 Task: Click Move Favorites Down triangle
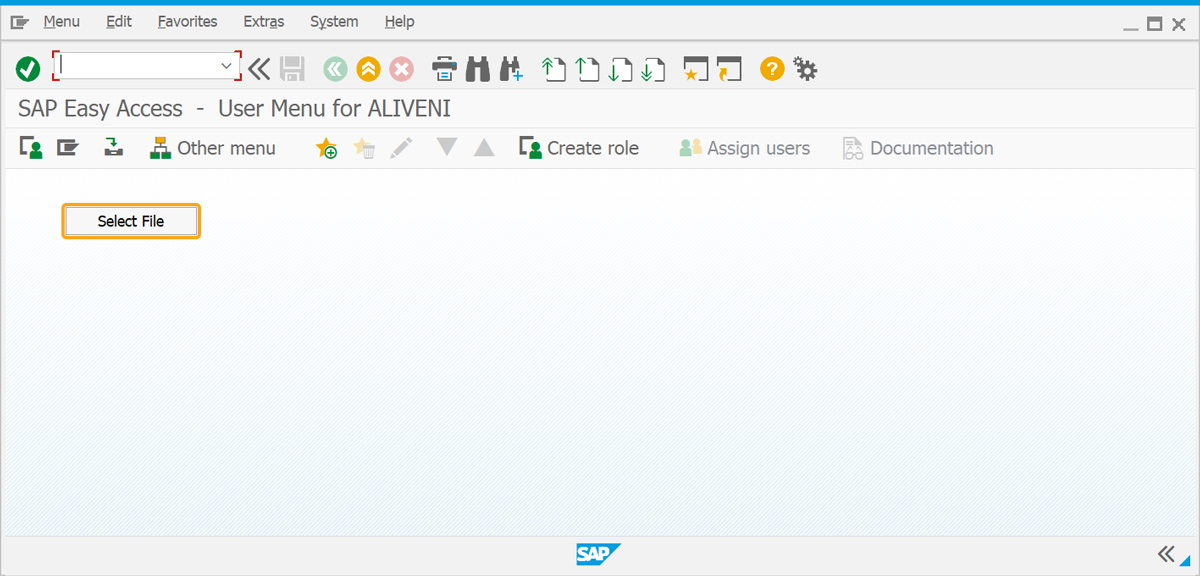point(447,148)
